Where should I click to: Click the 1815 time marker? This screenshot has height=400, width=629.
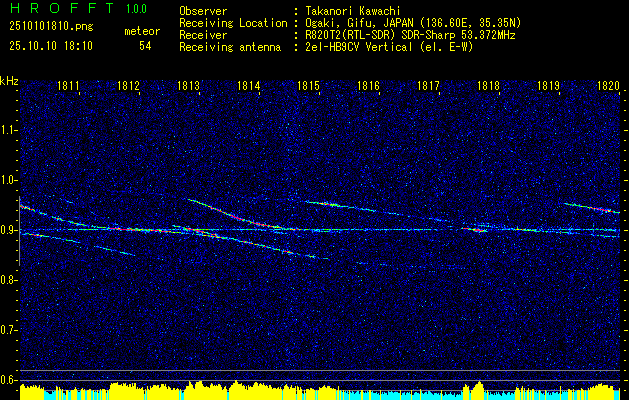pos(308,86)
